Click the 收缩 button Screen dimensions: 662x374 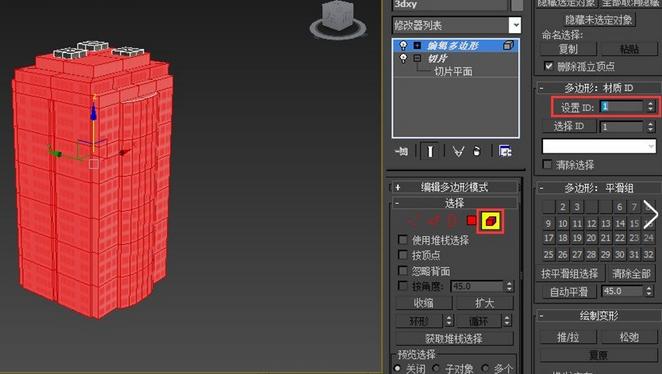[x=423, y=303]
